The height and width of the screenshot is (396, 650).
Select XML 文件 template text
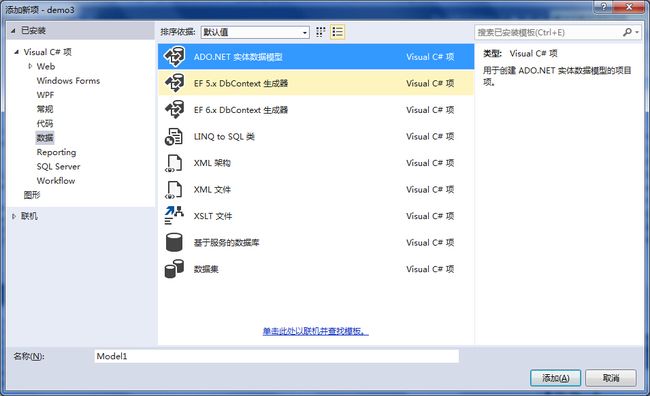[x=212, y=189]
